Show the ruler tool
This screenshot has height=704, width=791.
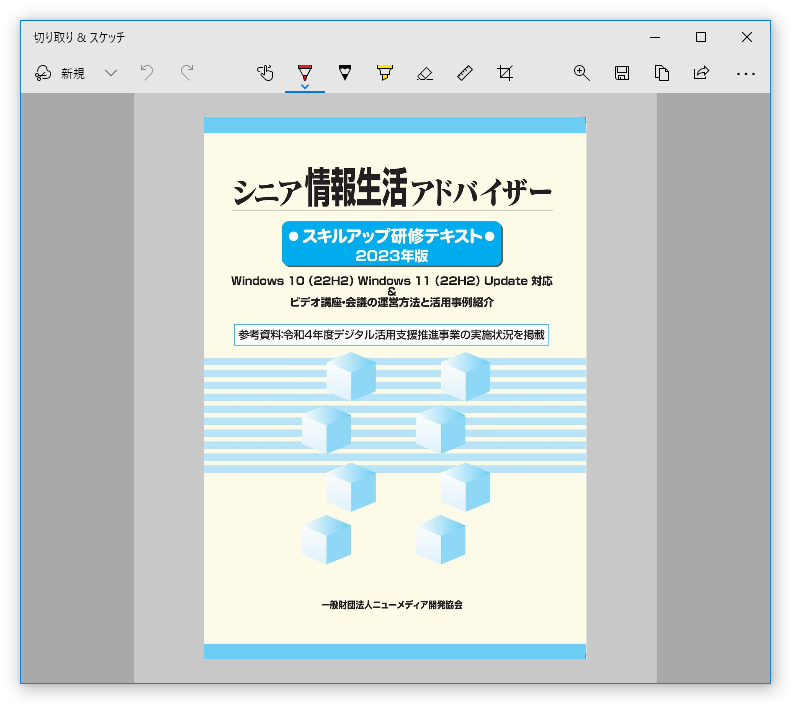465,73
